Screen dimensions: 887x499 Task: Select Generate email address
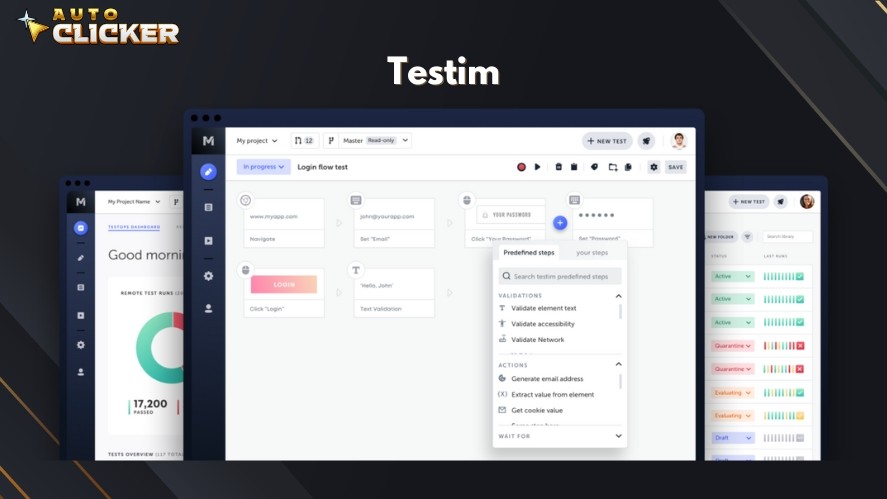point(546,378)
